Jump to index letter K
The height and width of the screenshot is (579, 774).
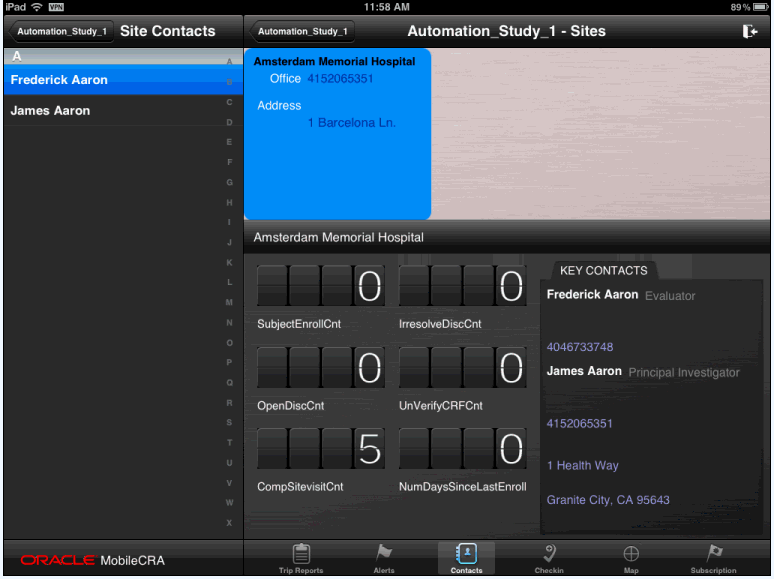pyautogui.click(x=229, y=263)
